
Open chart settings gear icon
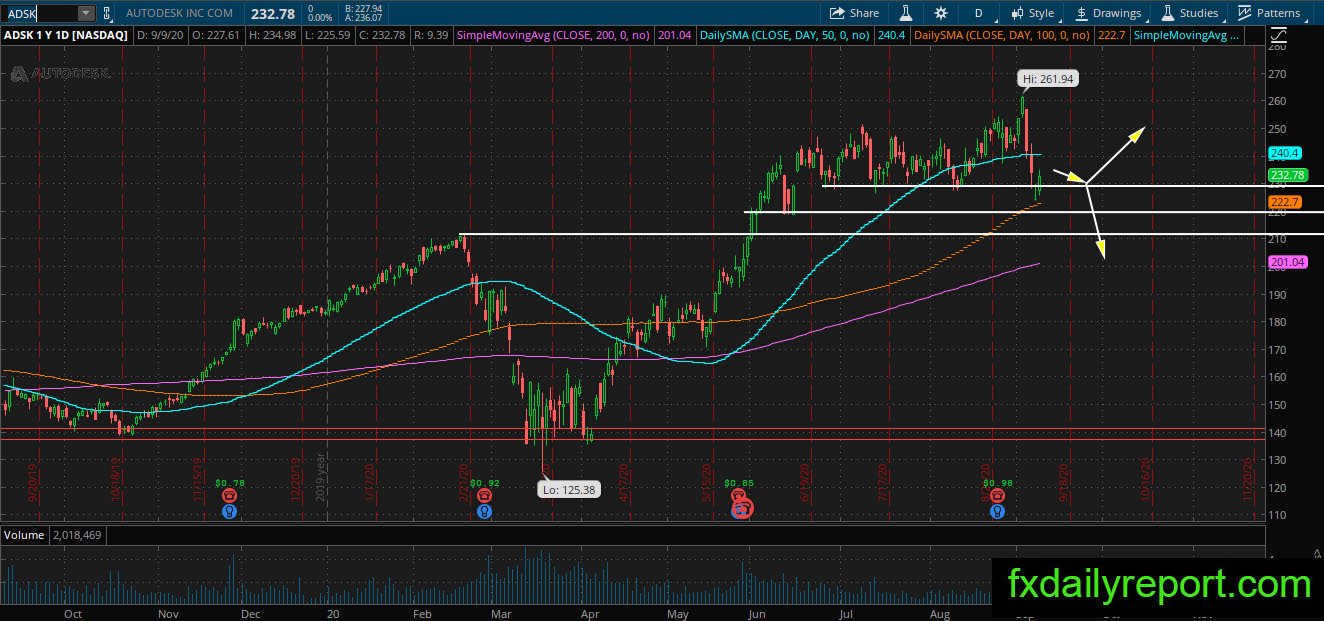point(940,13)
